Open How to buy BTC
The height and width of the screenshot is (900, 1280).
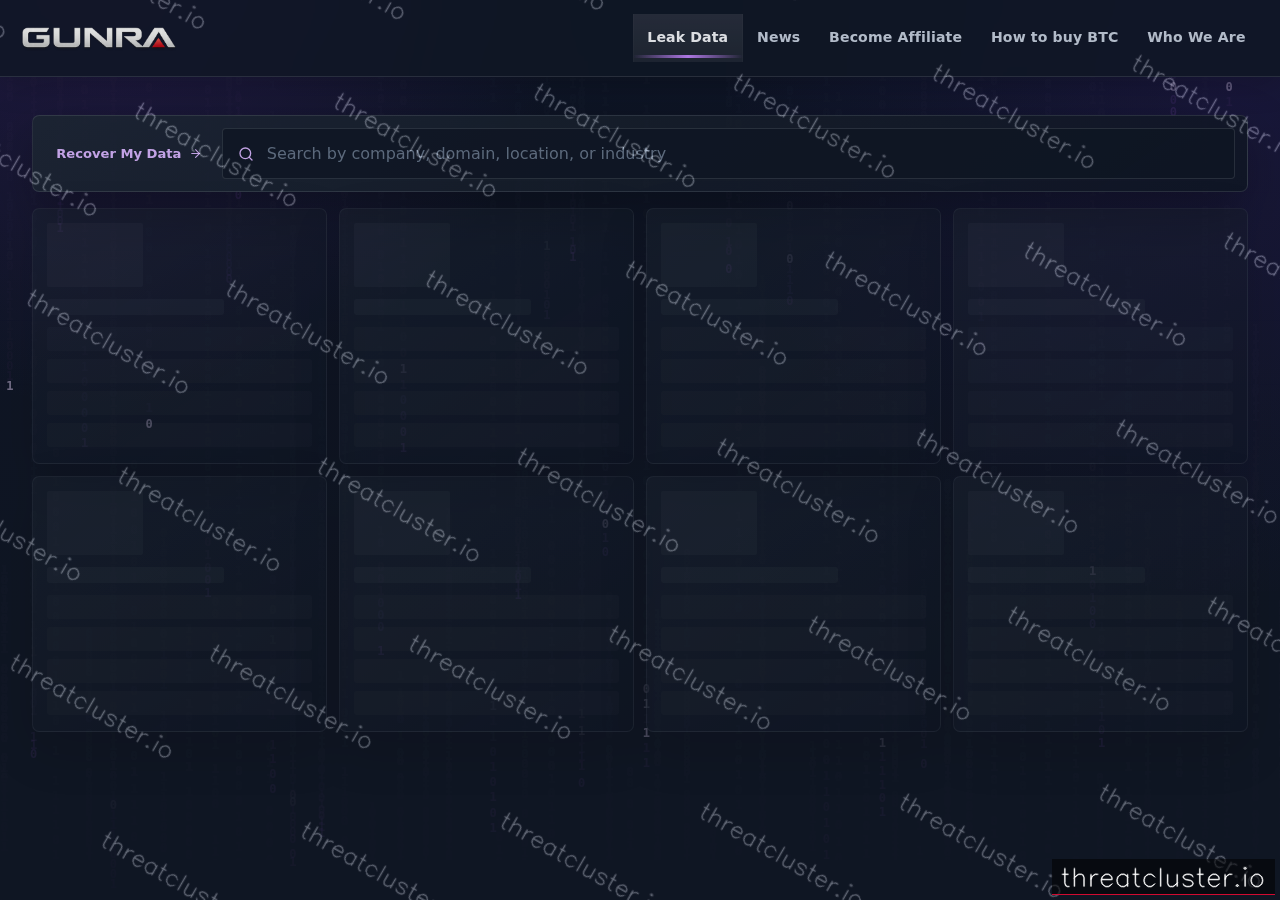click(1054, 37)
